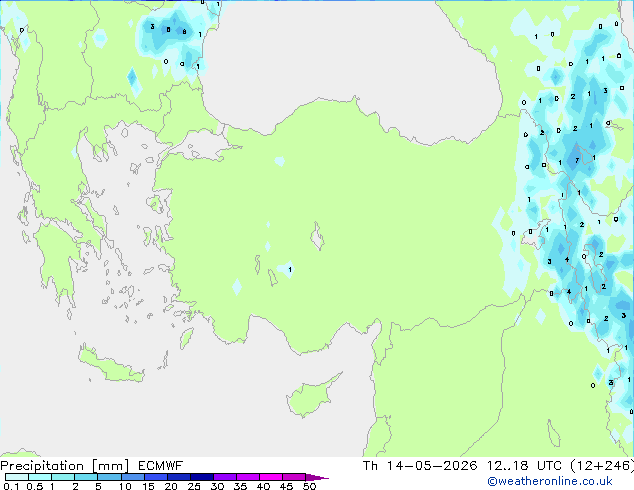634x490 pixels.
Task: Click the legend label '0.1'
Action: click(11, 486)
